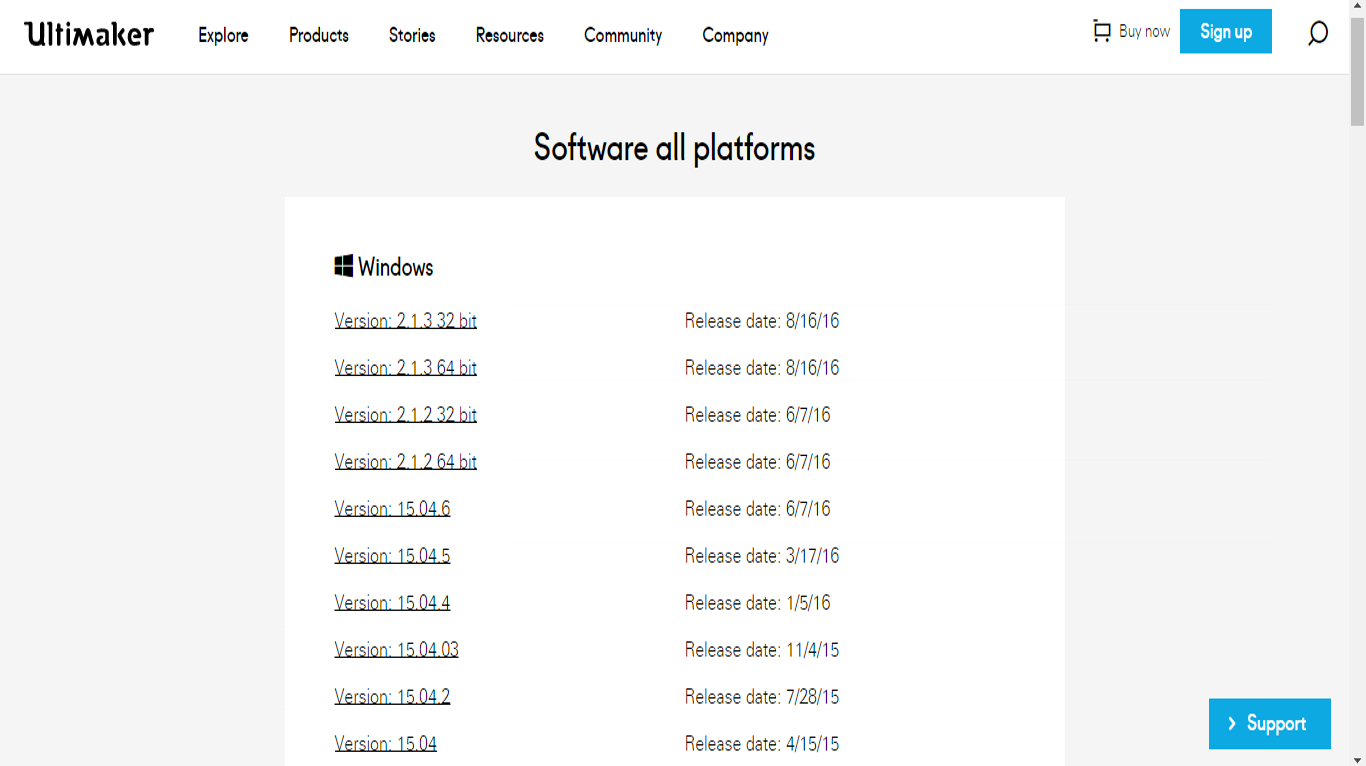This screenshot has height=766, width=1366.
Task: Download Version 2.1.2 64 bit
Action: click(x=405, y=462)
